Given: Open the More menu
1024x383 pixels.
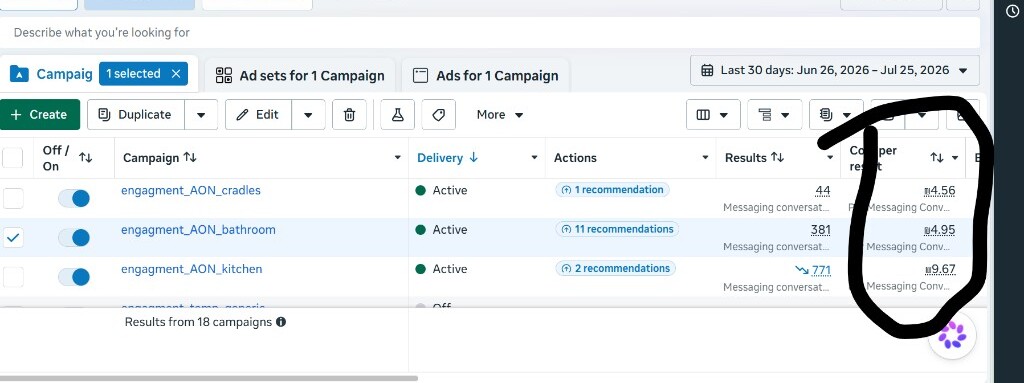Looking at the screenshot, I should tap(500, 115).
